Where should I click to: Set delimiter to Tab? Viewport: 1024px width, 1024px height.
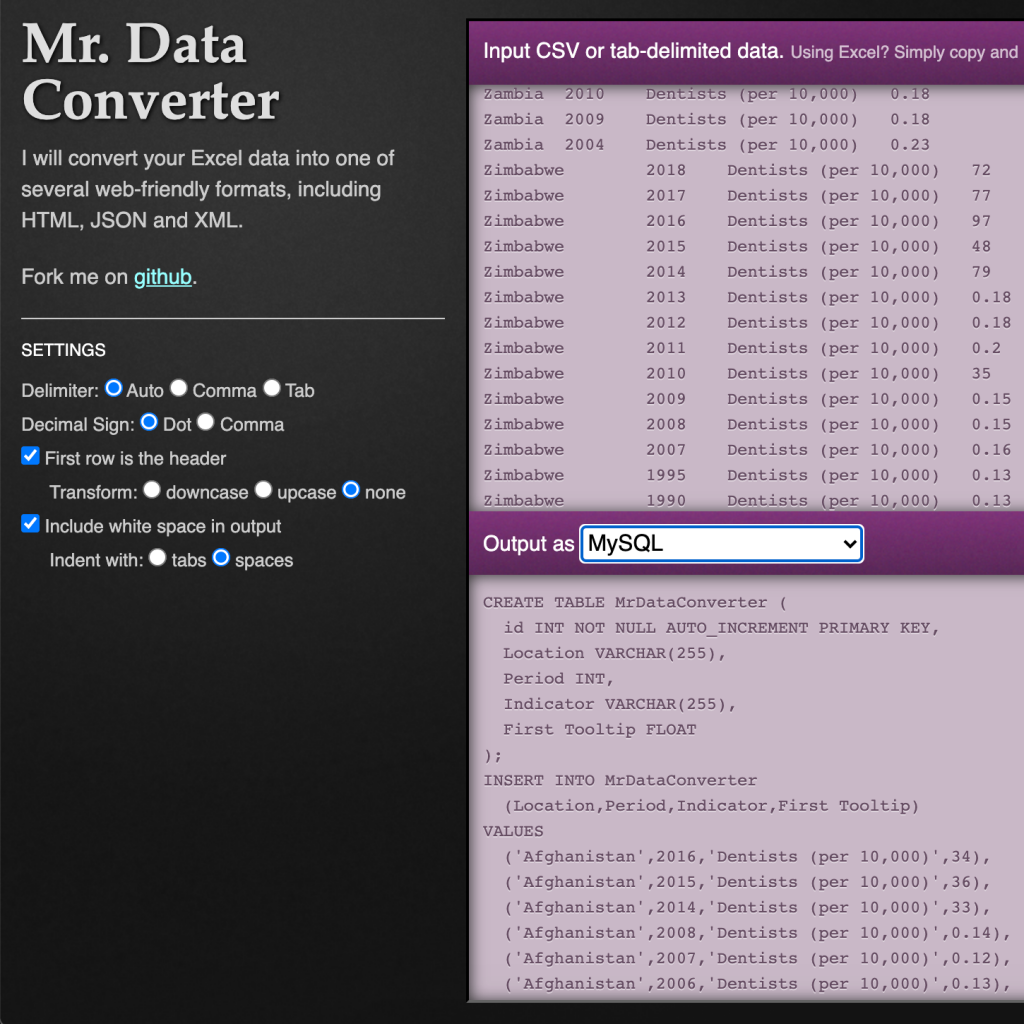point(272,389)
